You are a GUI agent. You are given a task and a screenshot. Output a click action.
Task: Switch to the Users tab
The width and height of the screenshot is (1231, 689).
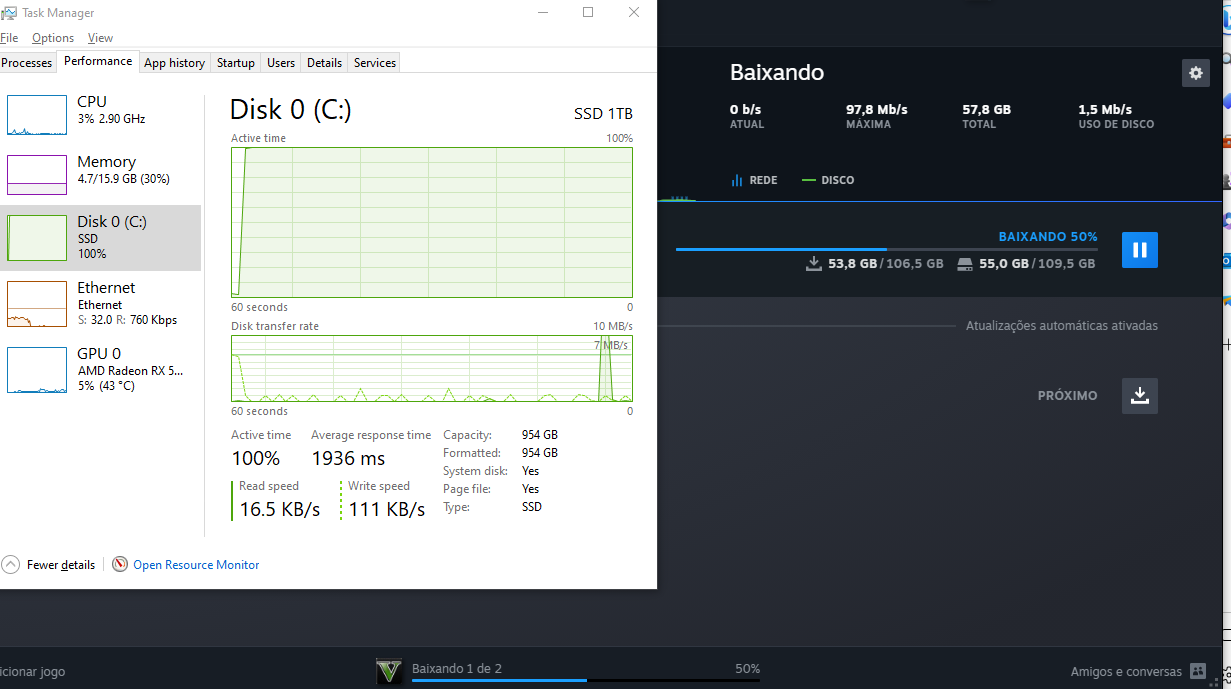click(x=281, y=62)
